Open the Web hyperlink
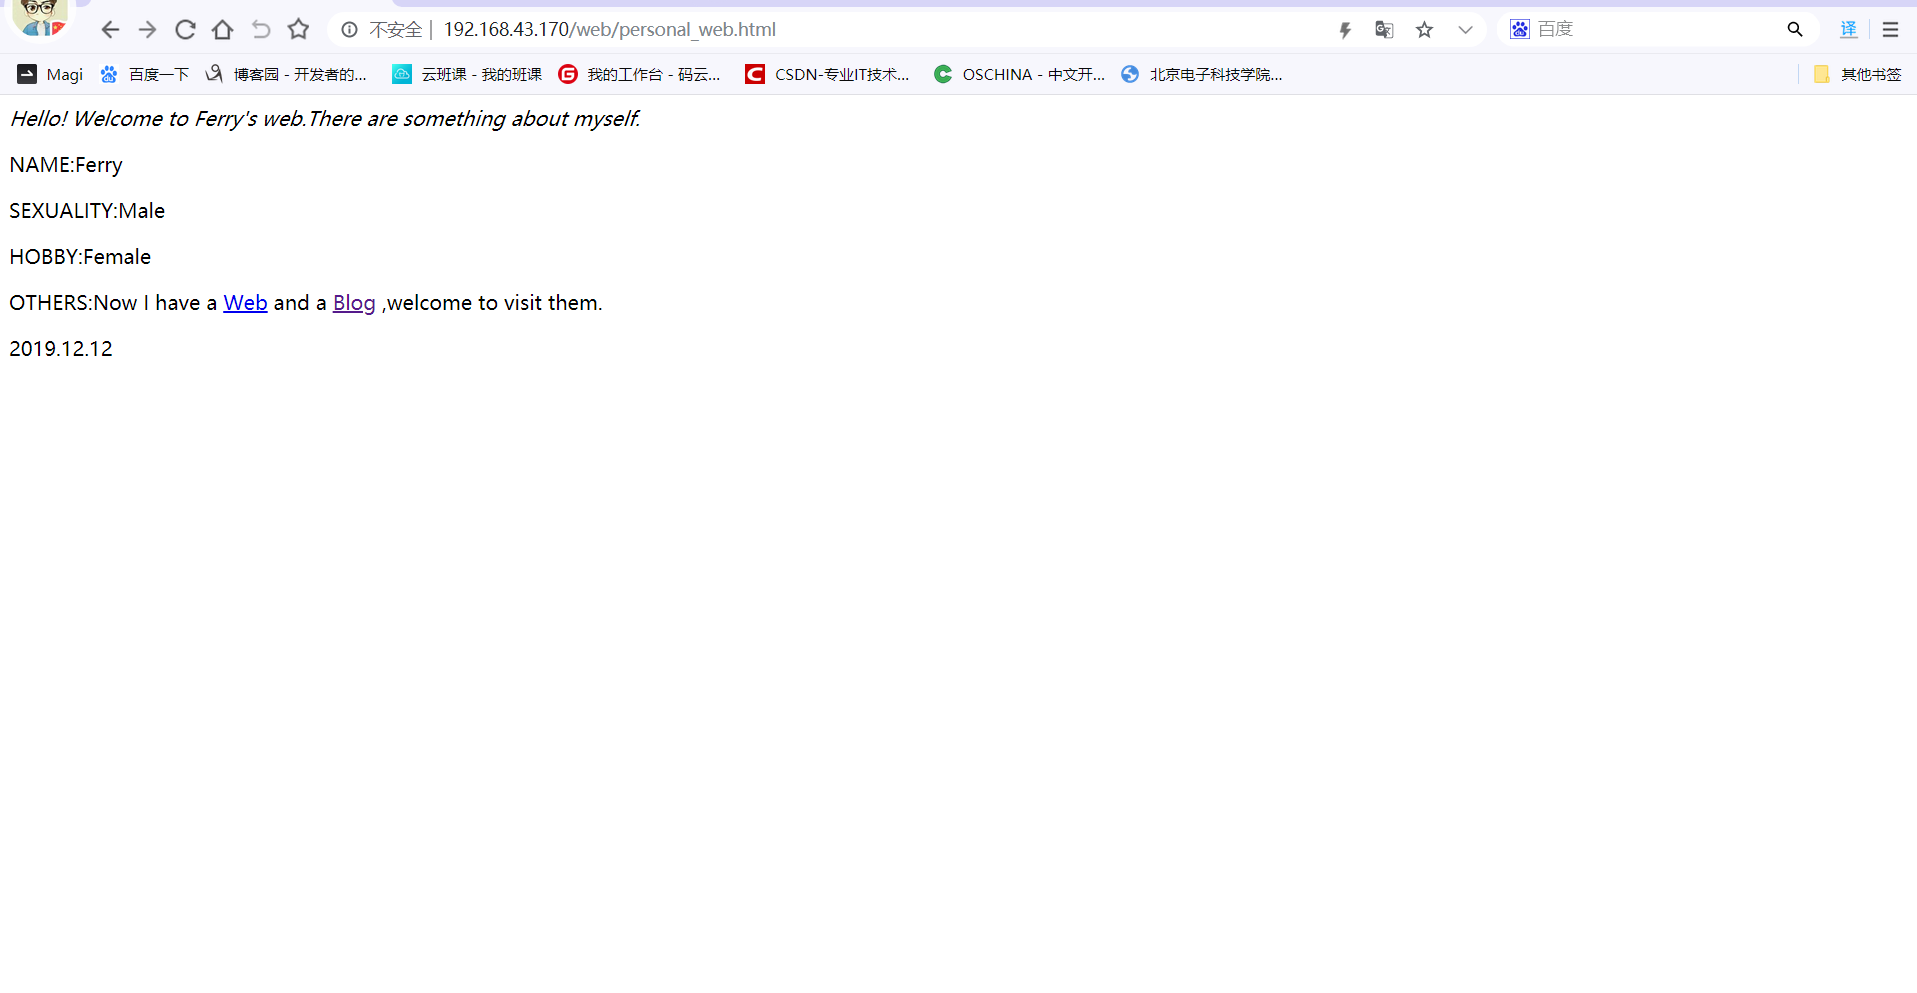The image size is (1917, 993). [245, 303]
